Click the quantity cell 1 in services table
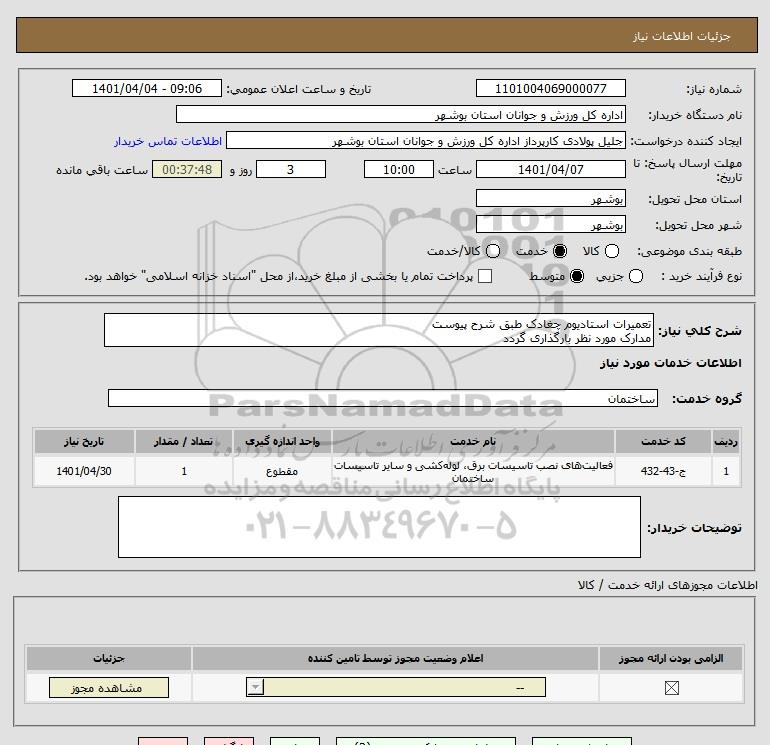The height and width of the screenshot is (745, 770). pyautogui.click(x=184, y=471)
